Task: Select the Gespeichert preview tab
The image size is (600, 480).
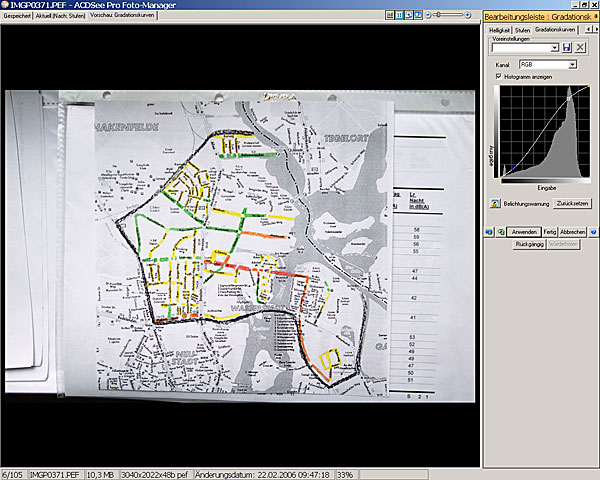Action: (x=17, y=17)
